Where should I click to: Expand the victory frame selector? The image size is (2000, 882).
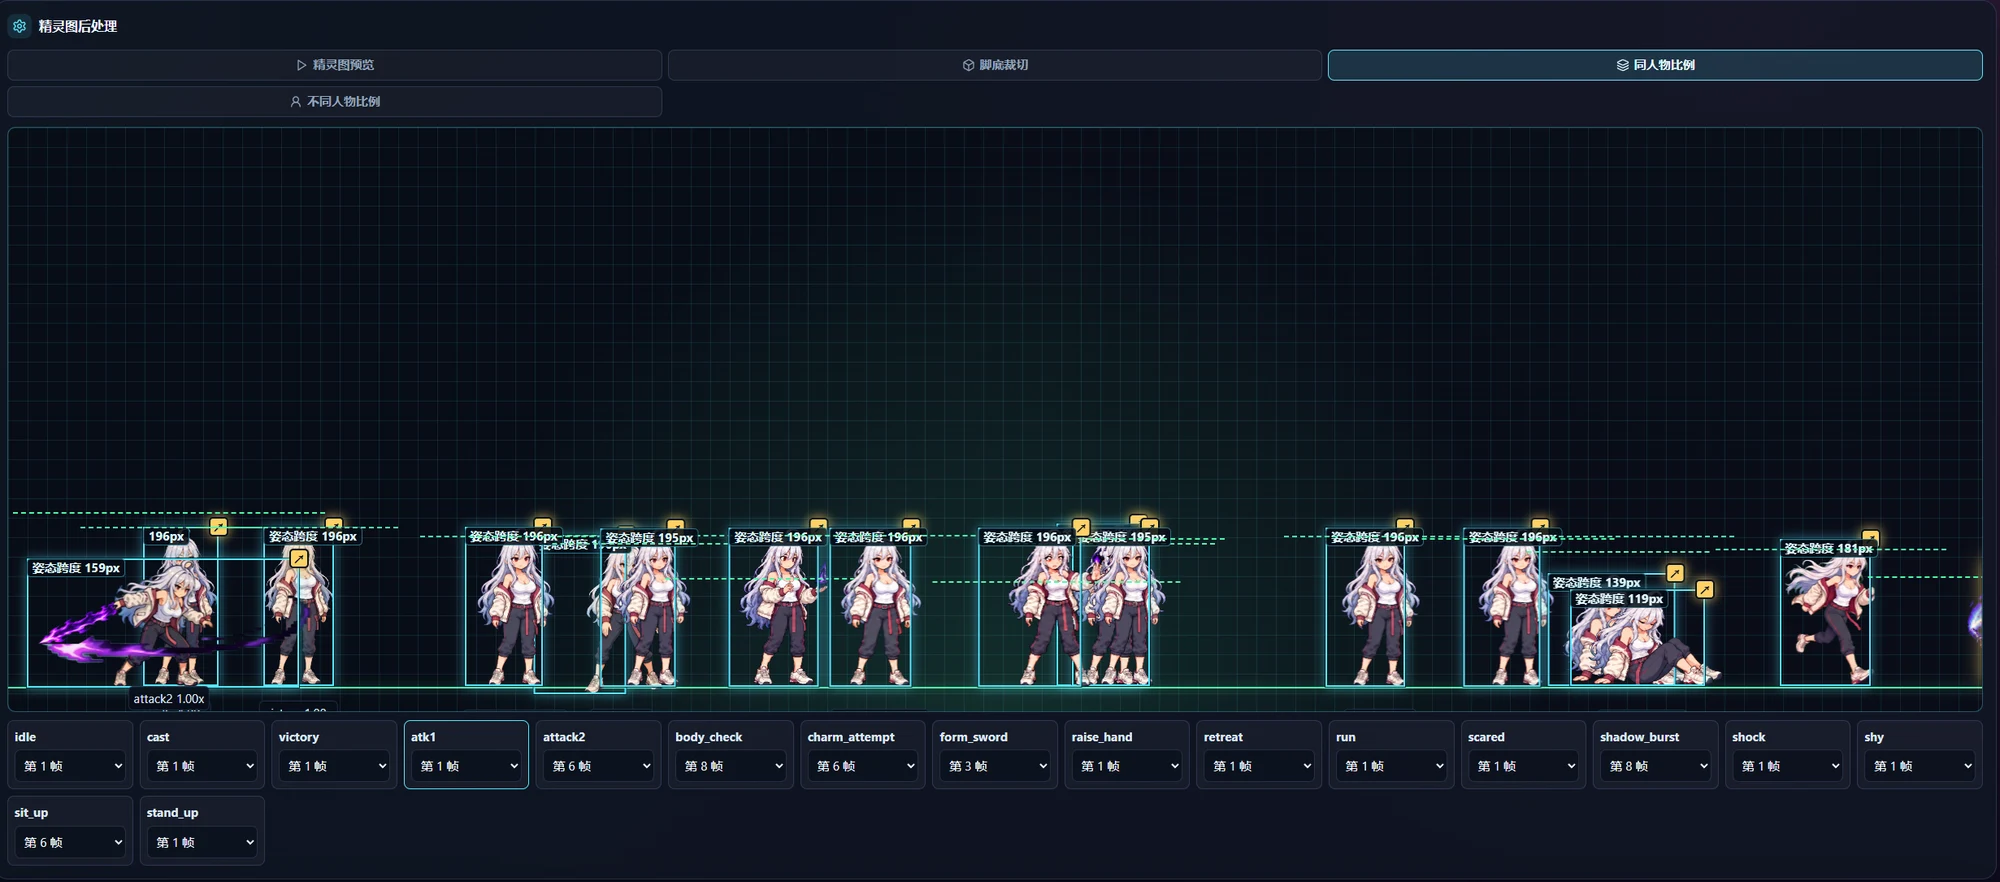(x=335, y=766)
